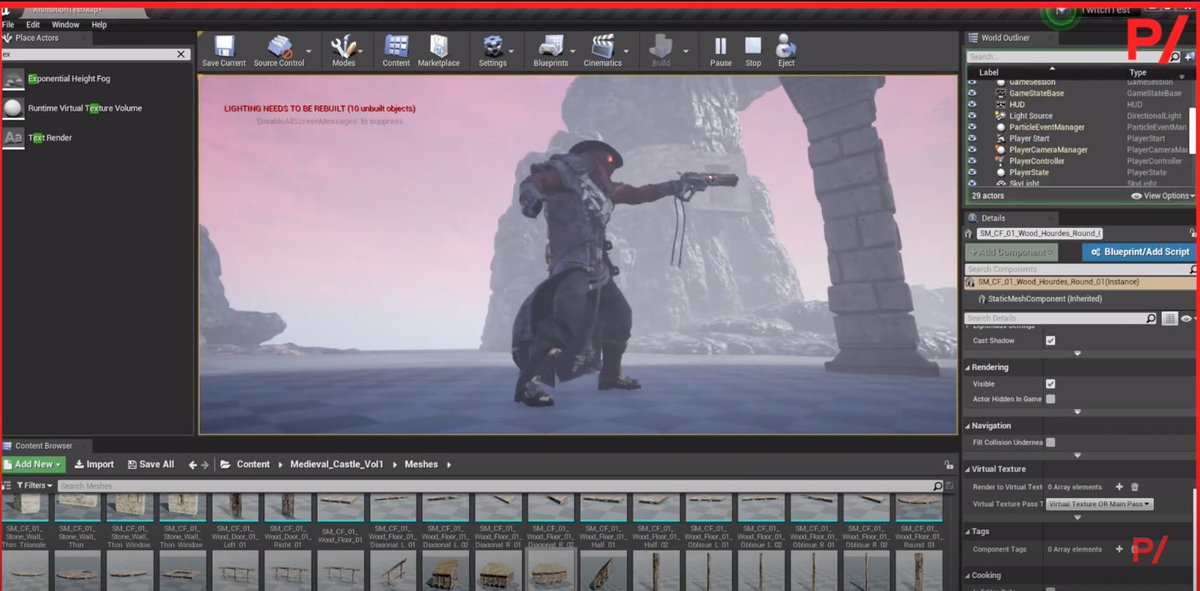Viewport: 1200px width, 591px height.
Task: Stop the play session
Action: [x=753, y=51]
